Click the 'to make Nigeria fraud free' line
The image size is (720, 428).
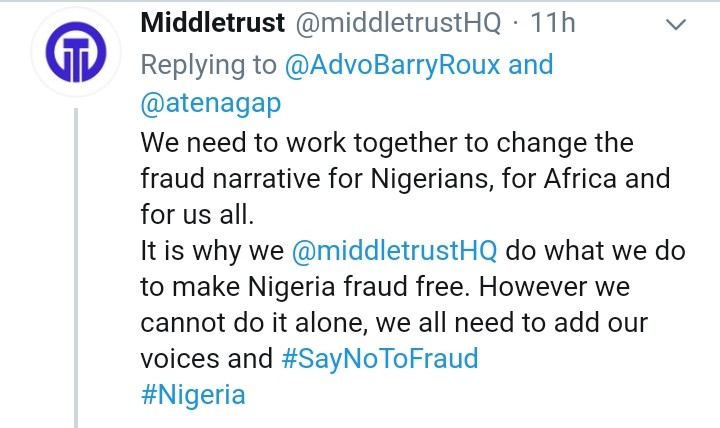pyautogui.click(x=385, y=287)
